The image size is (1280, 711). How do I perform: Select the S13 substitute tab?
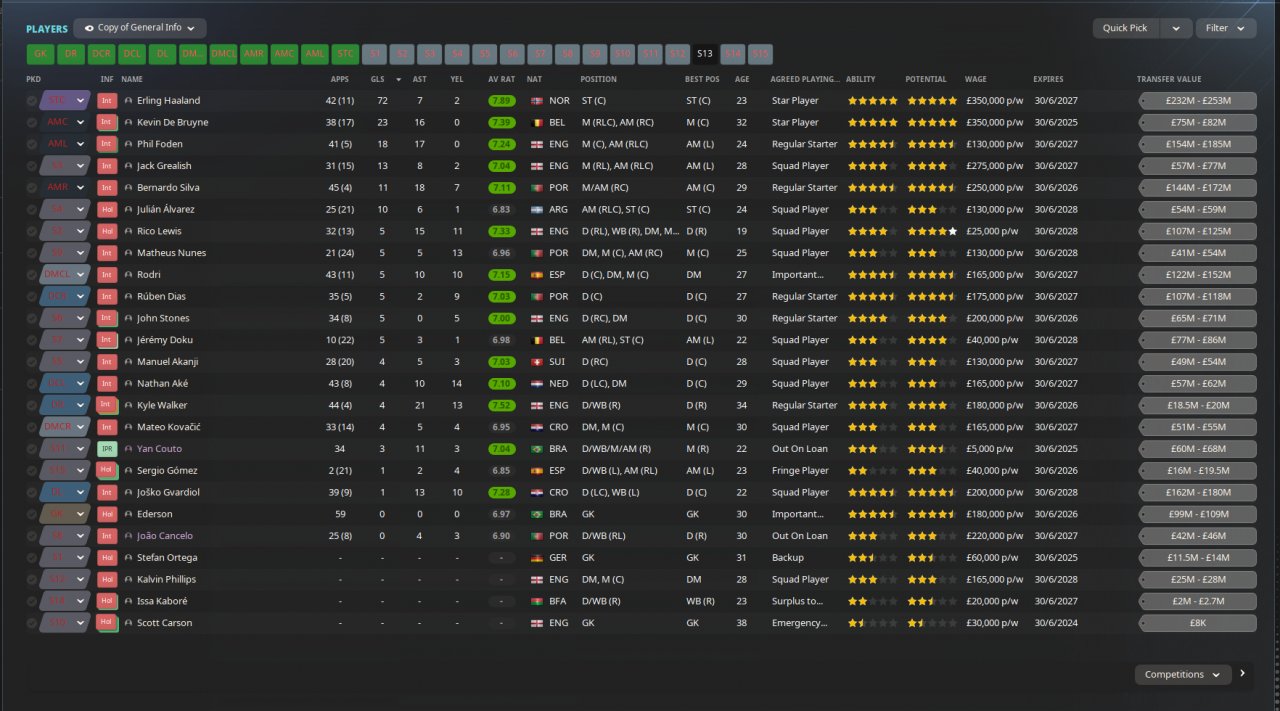point(705,54)
